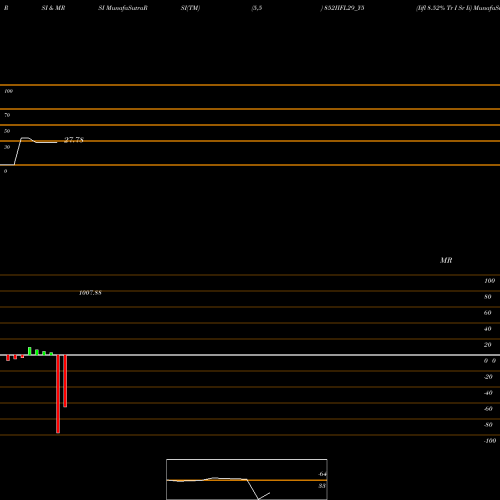
Task: Click the SI & MR header label
Action: pos(53,8)
